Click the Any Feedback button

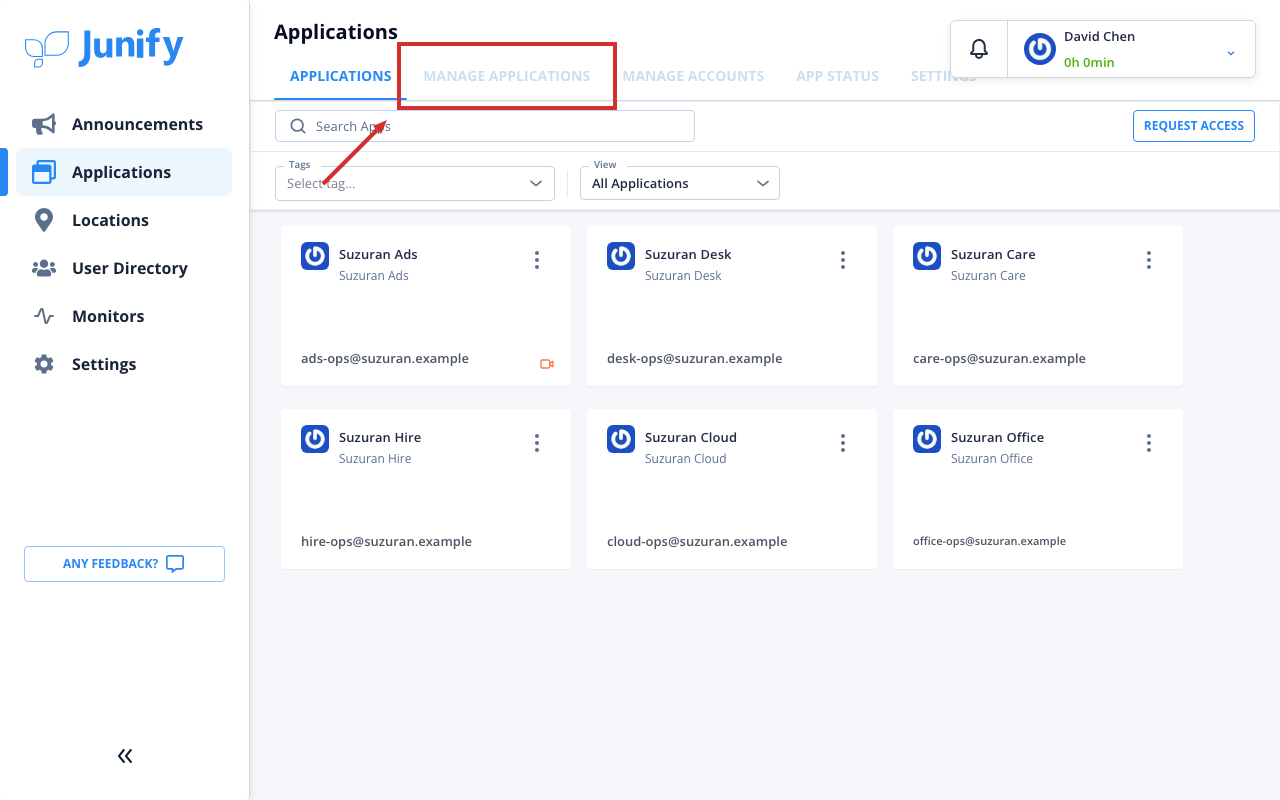[x=124, y=564]
